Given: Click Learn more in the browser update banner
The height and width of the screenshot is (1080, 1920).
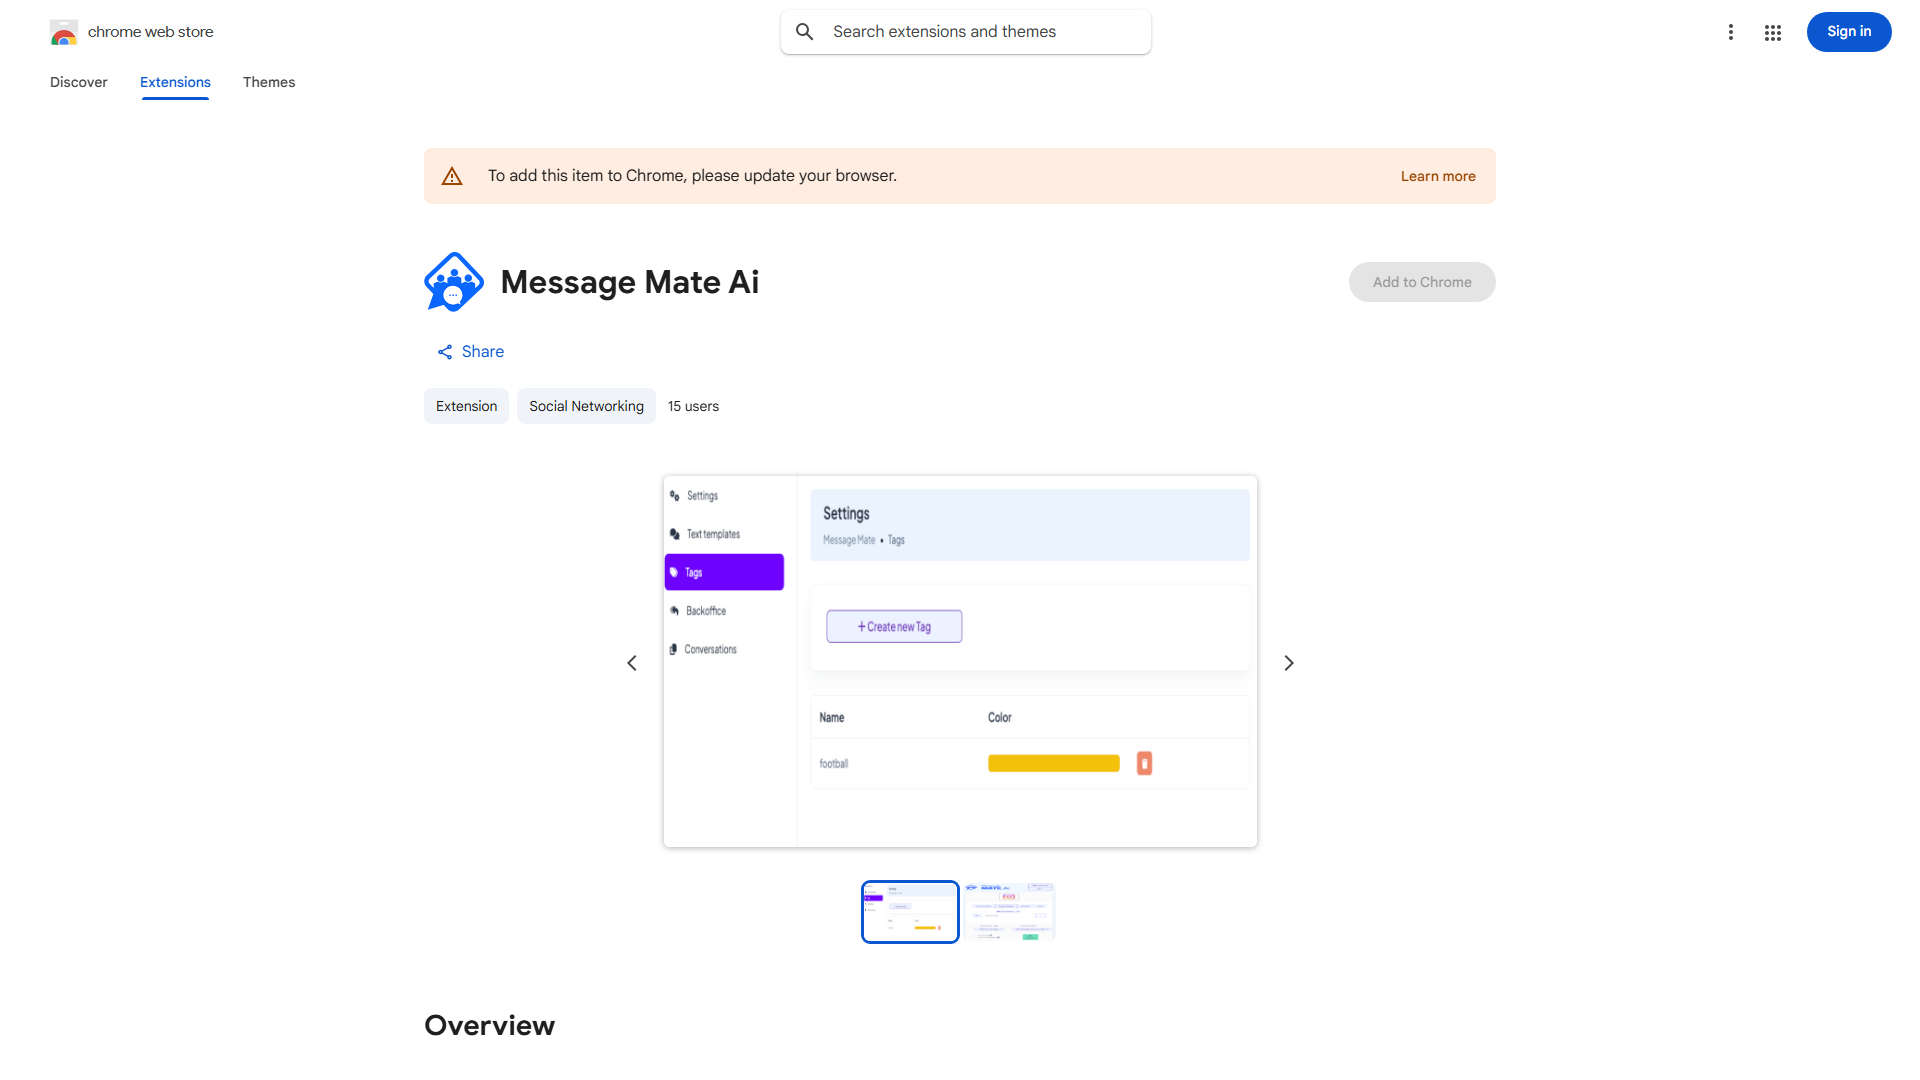Looking at the screenshot, I should coord(1438,175).
